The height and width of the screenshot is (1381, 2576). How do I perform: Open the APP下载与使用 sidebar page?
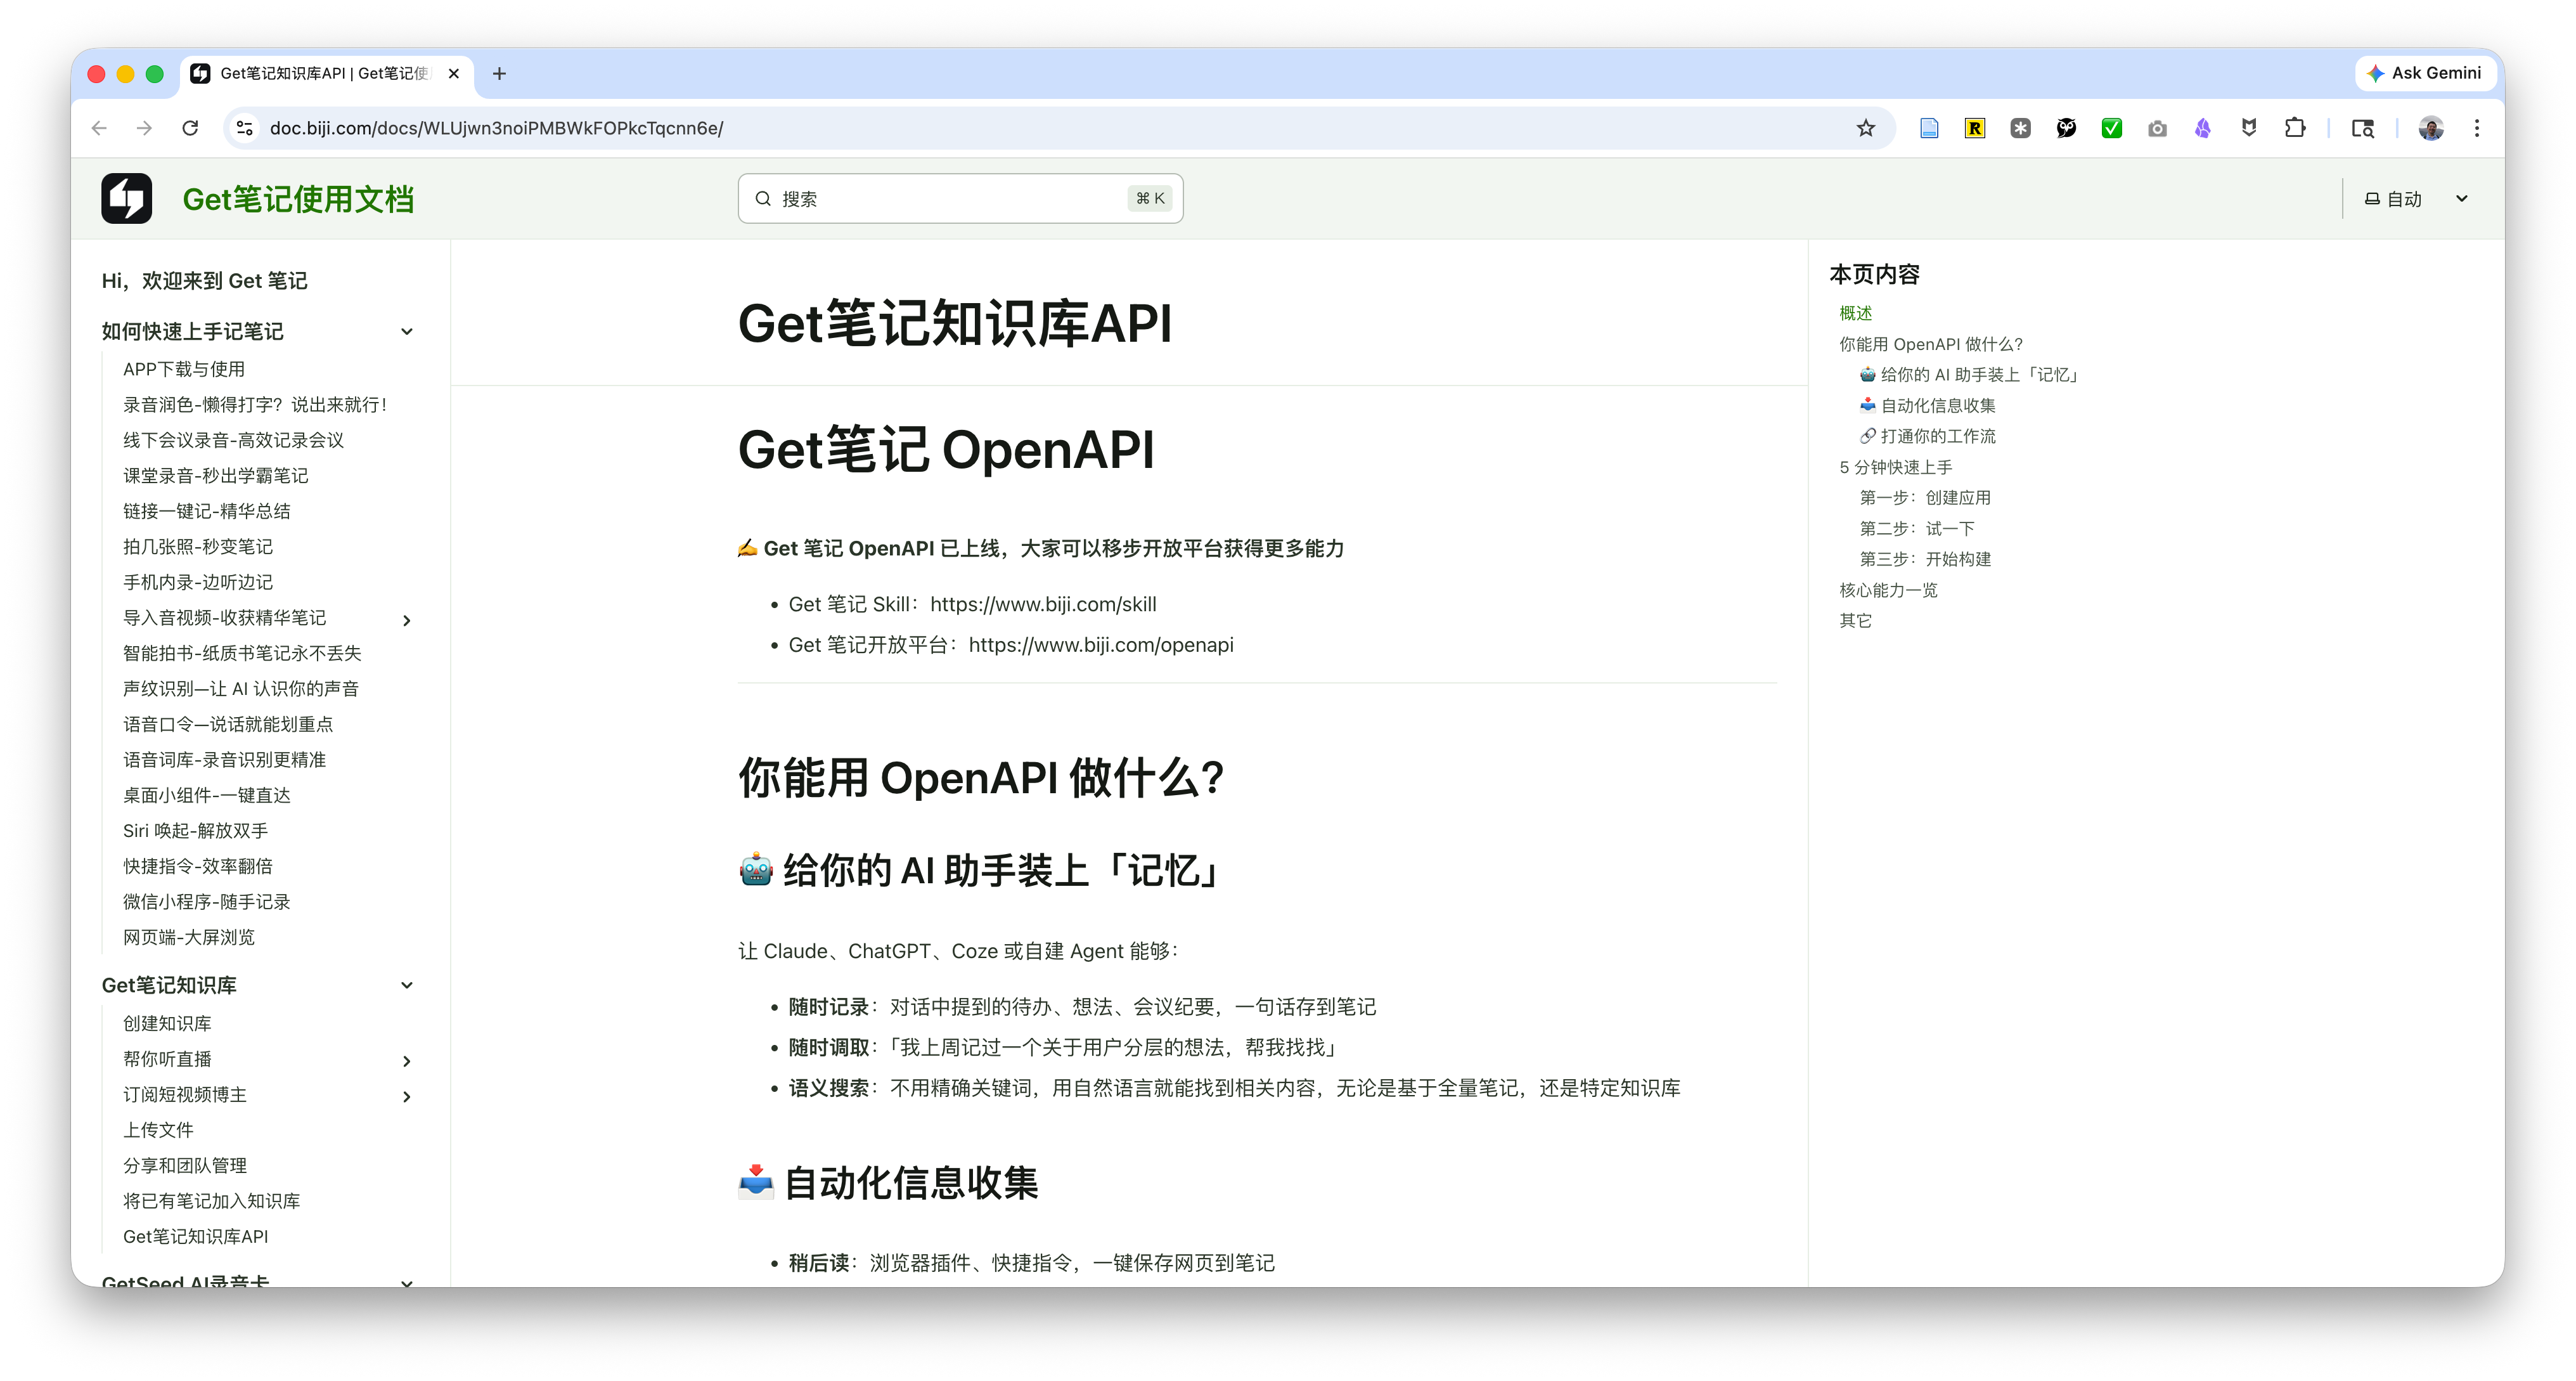pos(184,369)
